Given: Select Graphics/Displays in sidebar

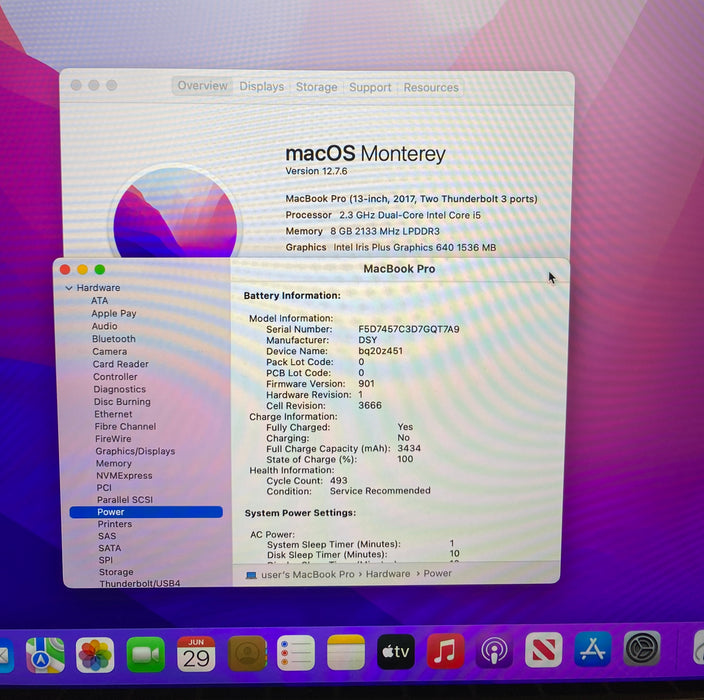Looking at the screenshot, I should [x=135, y=451].
